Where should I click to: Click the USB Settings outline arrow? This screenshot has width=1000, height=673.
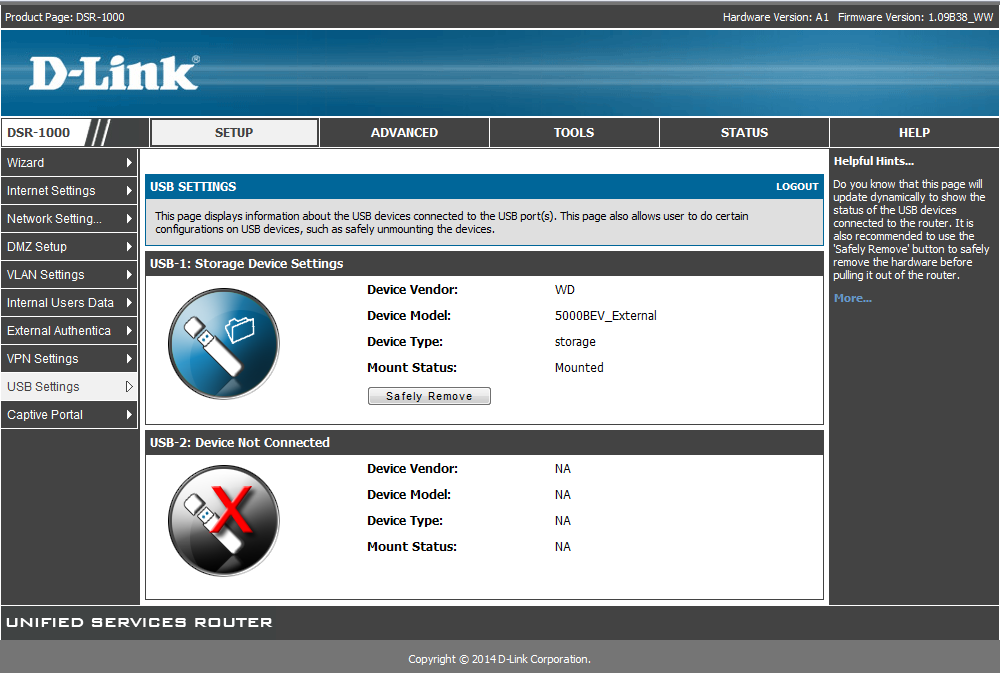click(x=129, y=387)
